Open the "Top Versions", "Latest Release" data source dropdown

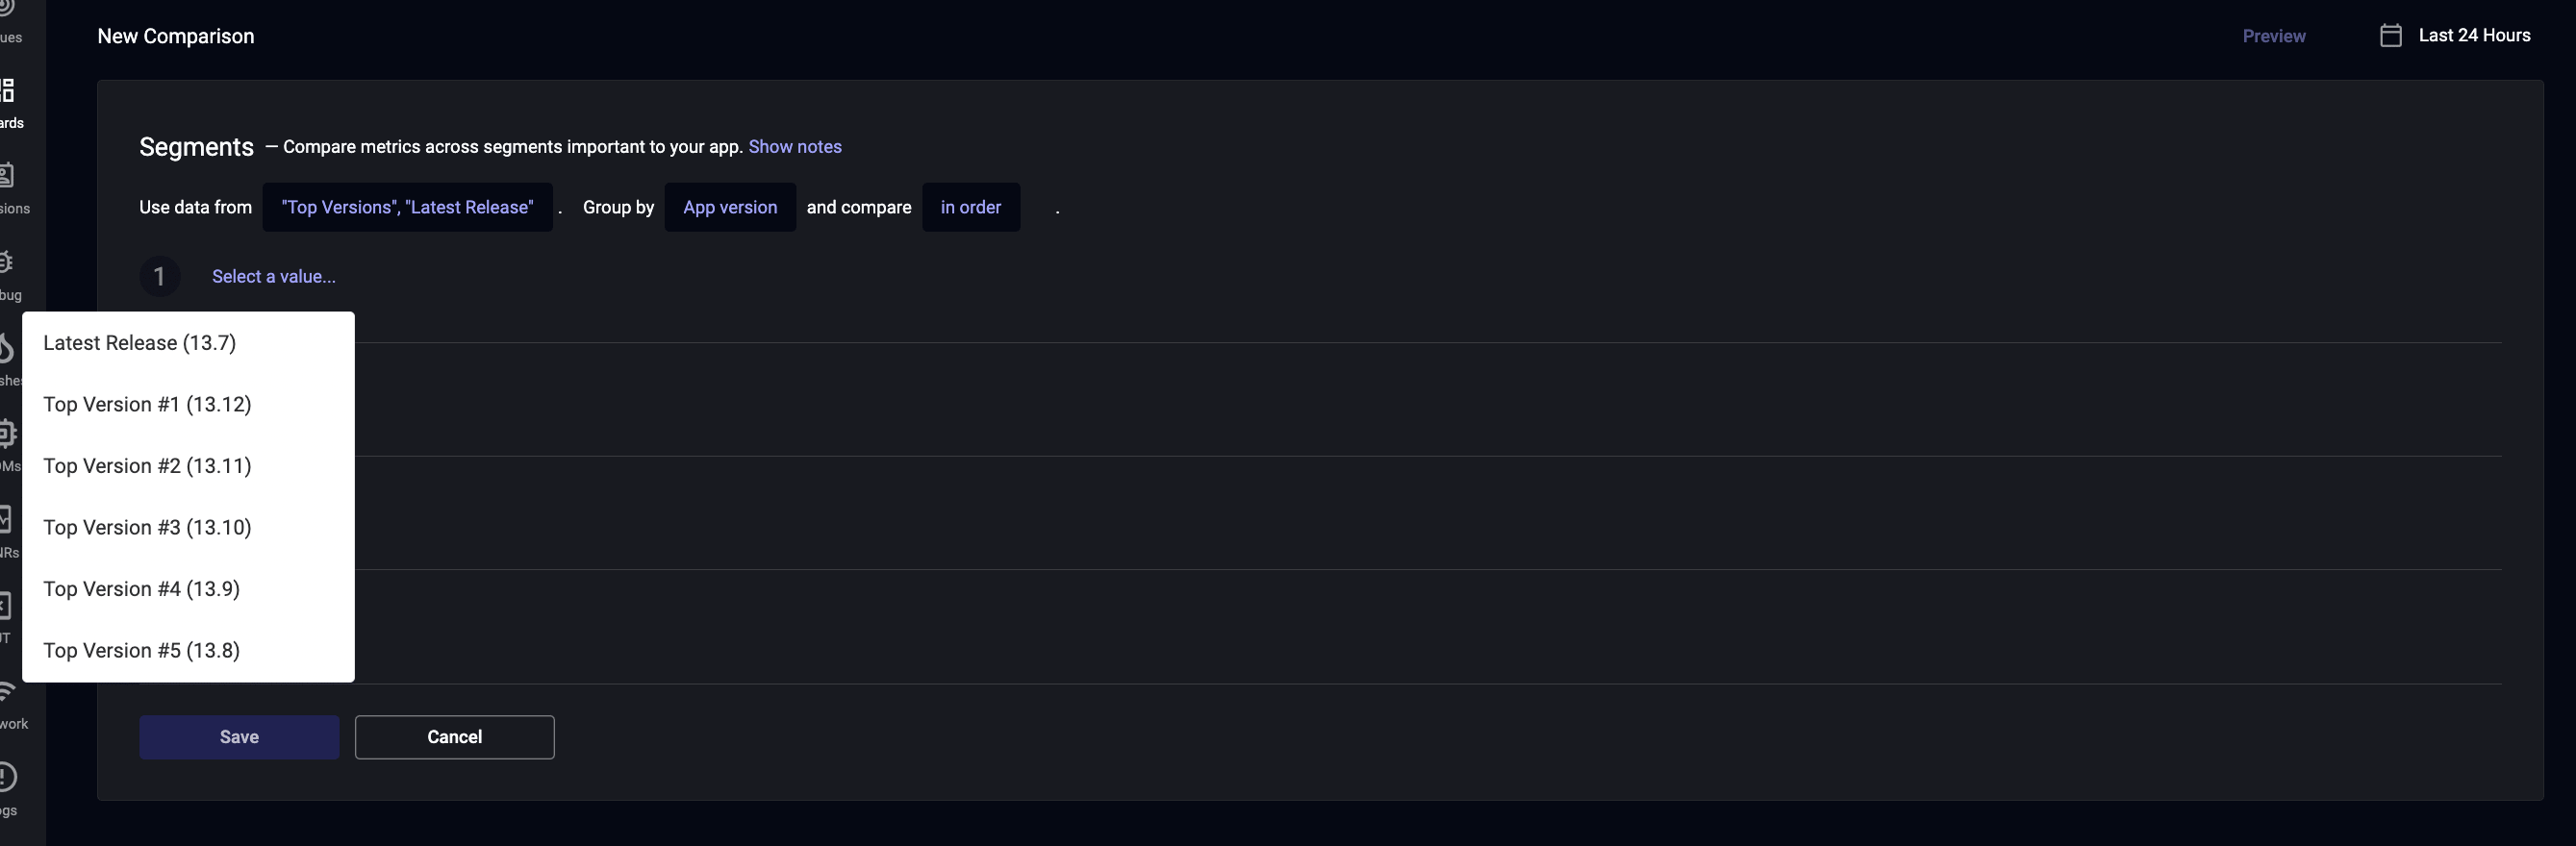pos(407,207)
